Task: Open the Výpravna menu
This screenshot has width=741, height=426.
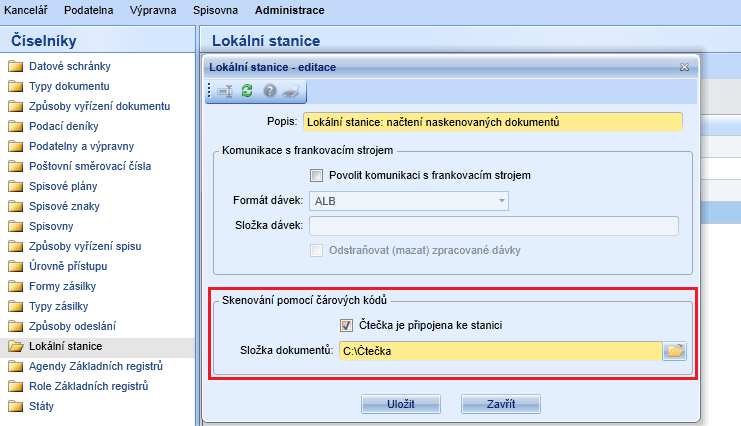Action: [153, 10]
